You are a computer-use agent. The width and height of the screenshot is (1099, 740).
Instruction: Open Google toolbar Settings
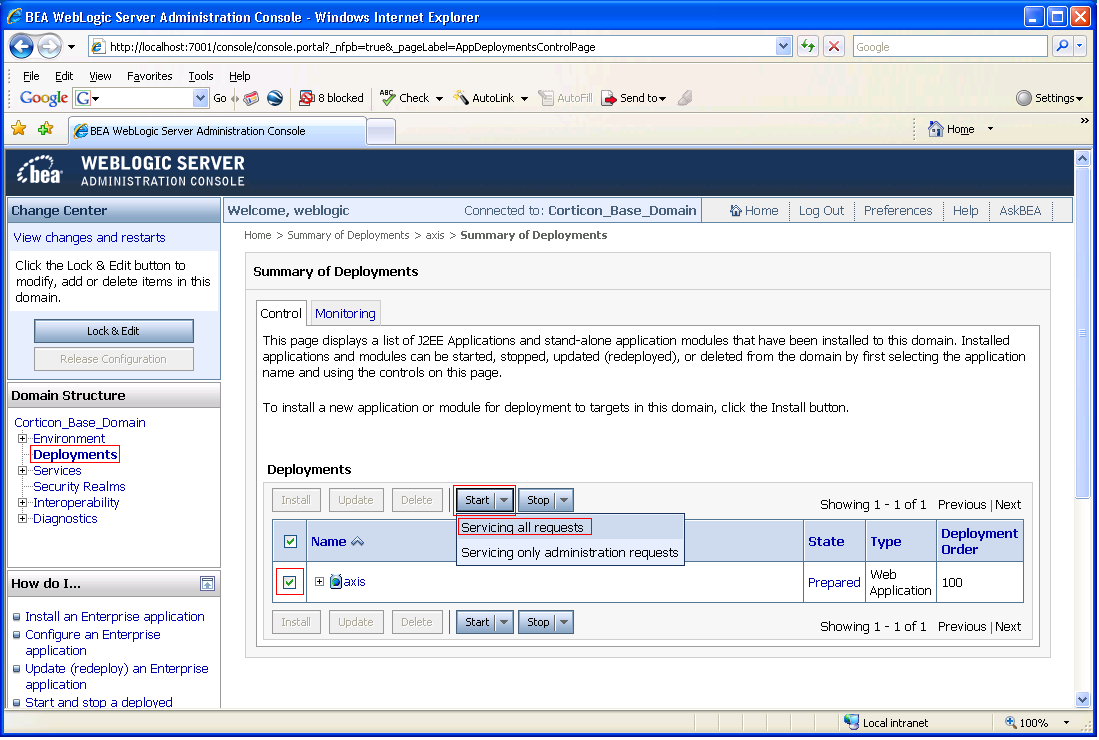pyautogui.click(x=1049, y=98)
